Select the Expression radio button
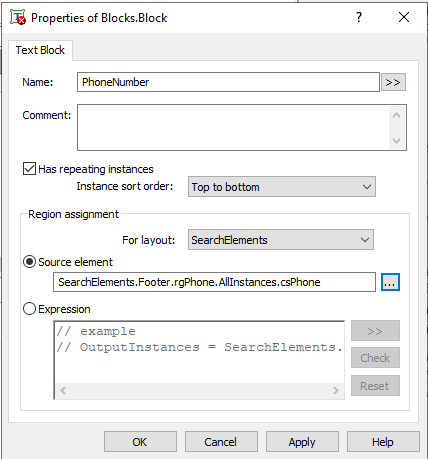 (29, 309)
